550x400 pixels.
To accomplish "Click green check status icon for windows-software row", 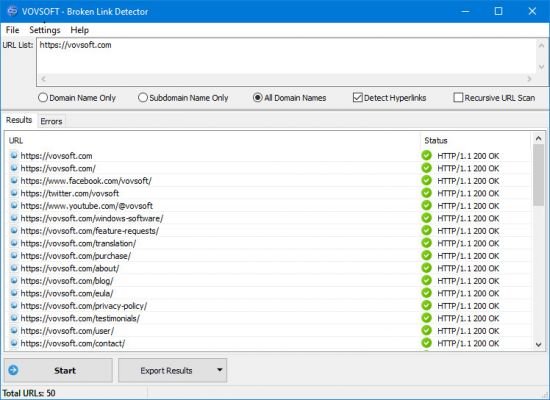I will tap(427, 218).
